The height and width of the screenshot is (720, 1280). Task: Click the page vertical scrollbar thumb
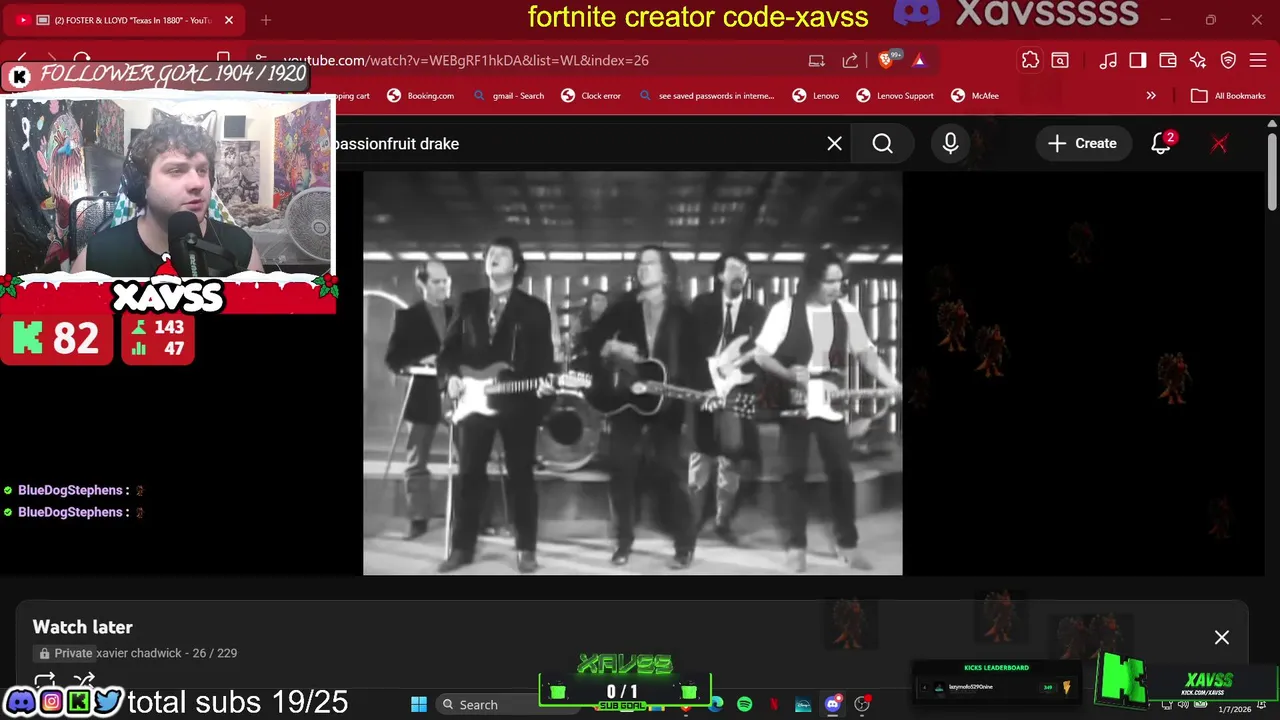(1272, 170)
